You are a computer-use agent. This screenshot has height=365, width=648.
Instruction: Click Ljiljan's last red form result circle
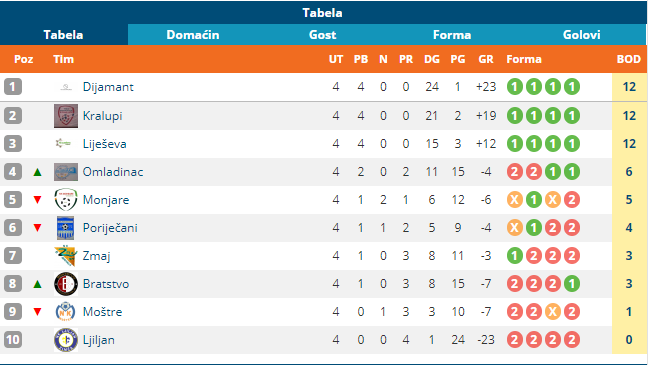pyautogui.click(x=572, y=340)
